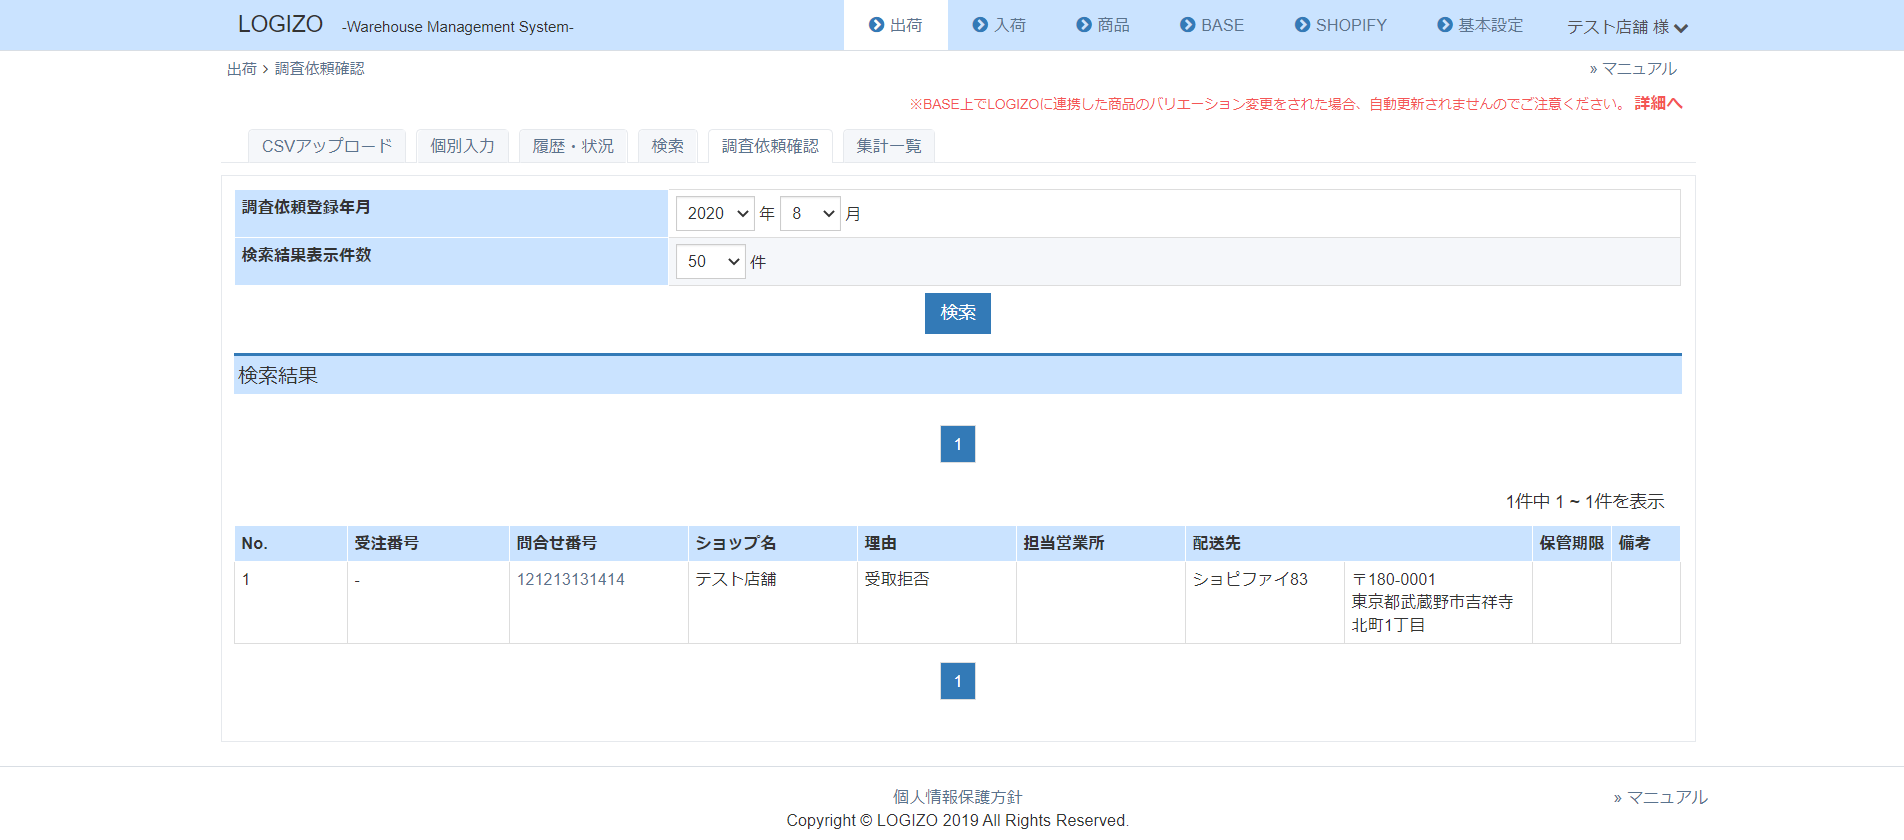Click the 問合せ番号 column header

[x=598, y=543]
